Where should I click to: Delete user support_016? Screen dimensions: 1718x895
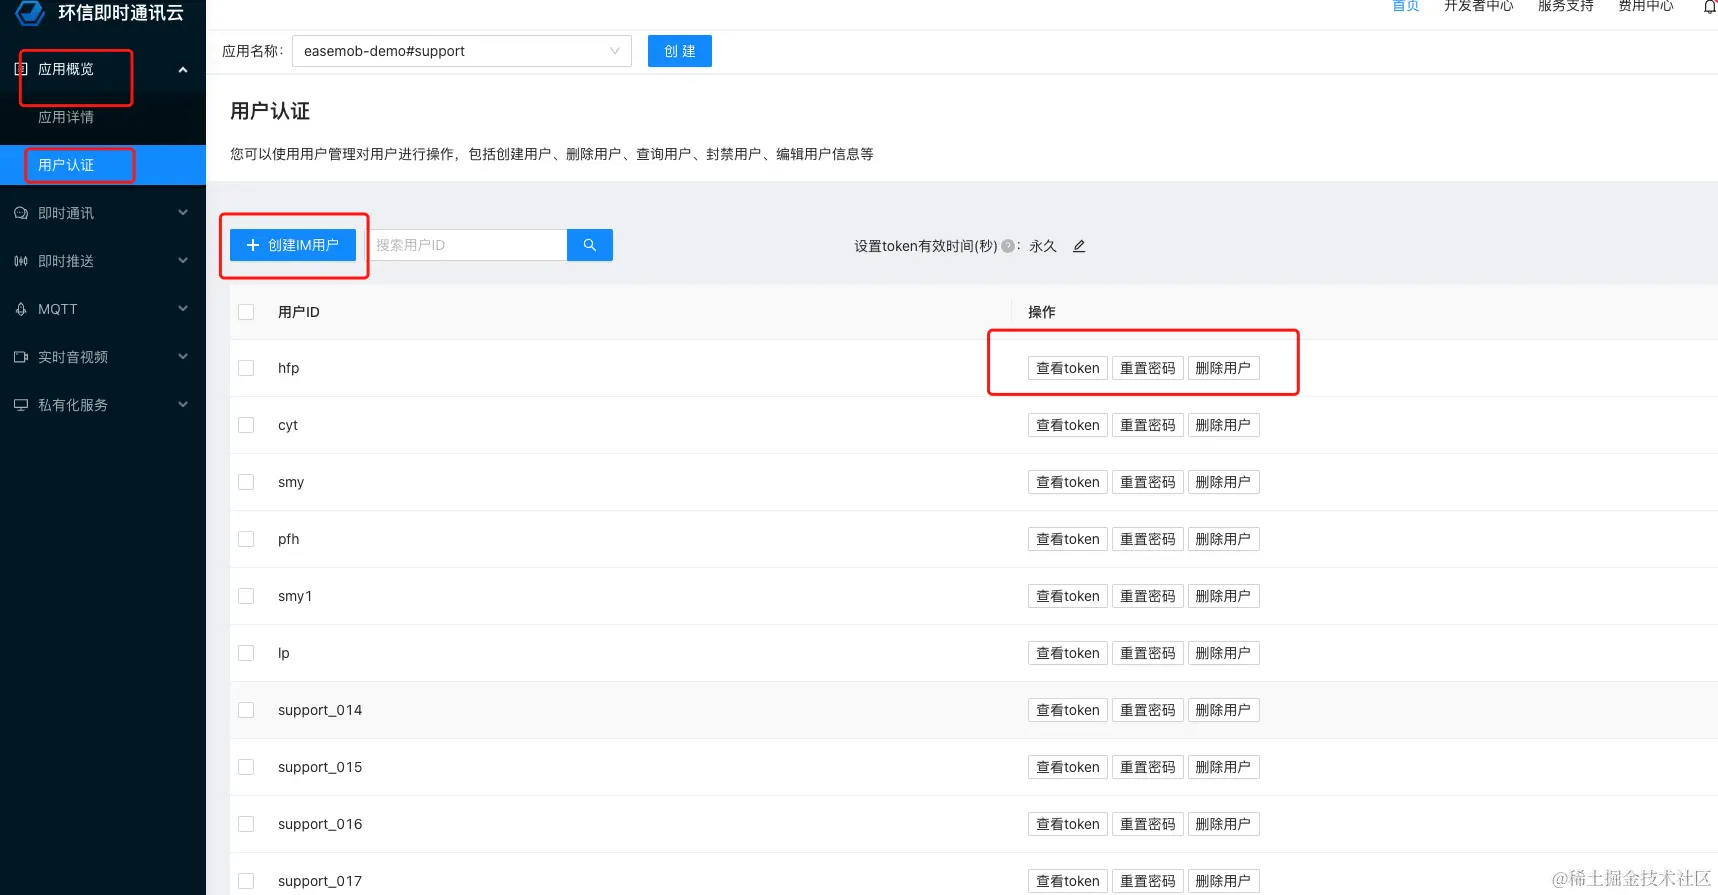(x=1224, y=824)
